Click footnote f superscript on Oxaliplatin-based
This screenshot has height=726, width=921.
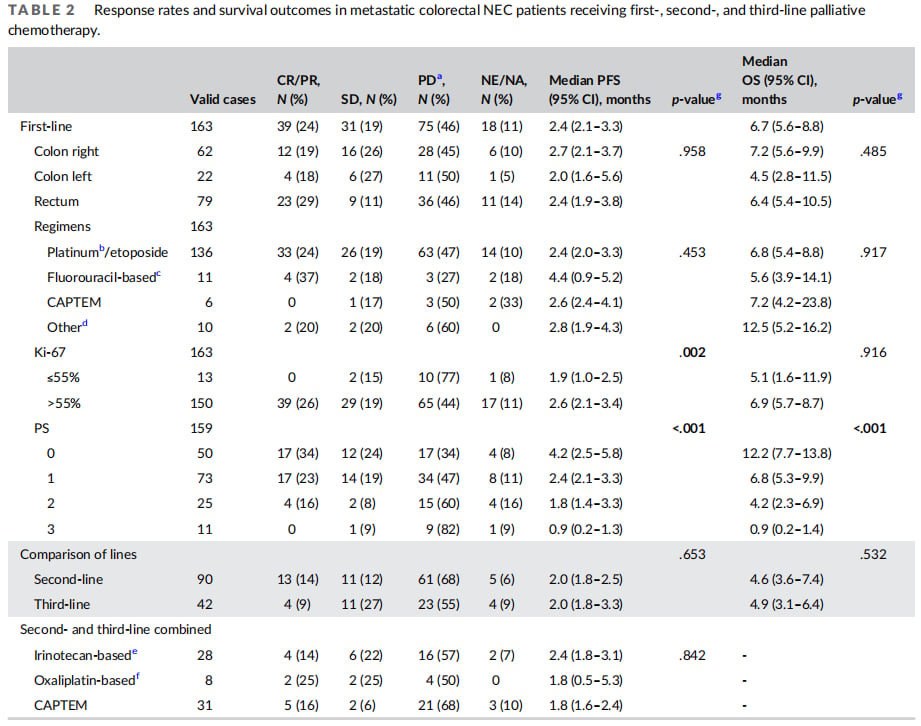coord(138,675)
